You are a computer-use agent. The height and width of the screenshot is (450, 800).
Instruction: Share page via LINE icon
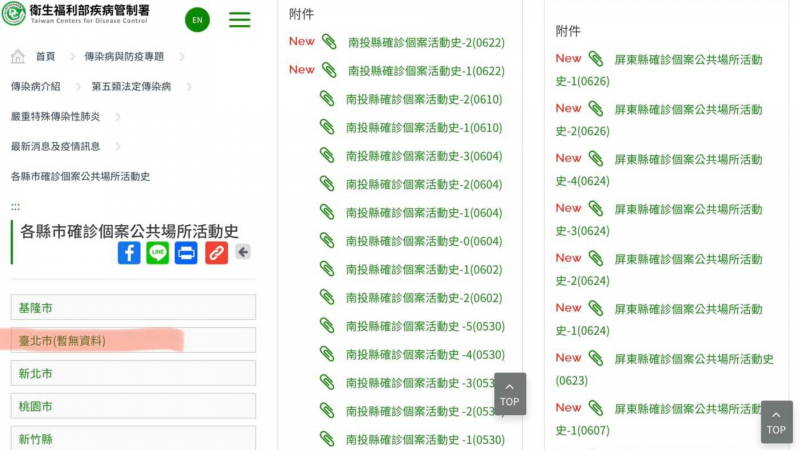tap(157, 253)
